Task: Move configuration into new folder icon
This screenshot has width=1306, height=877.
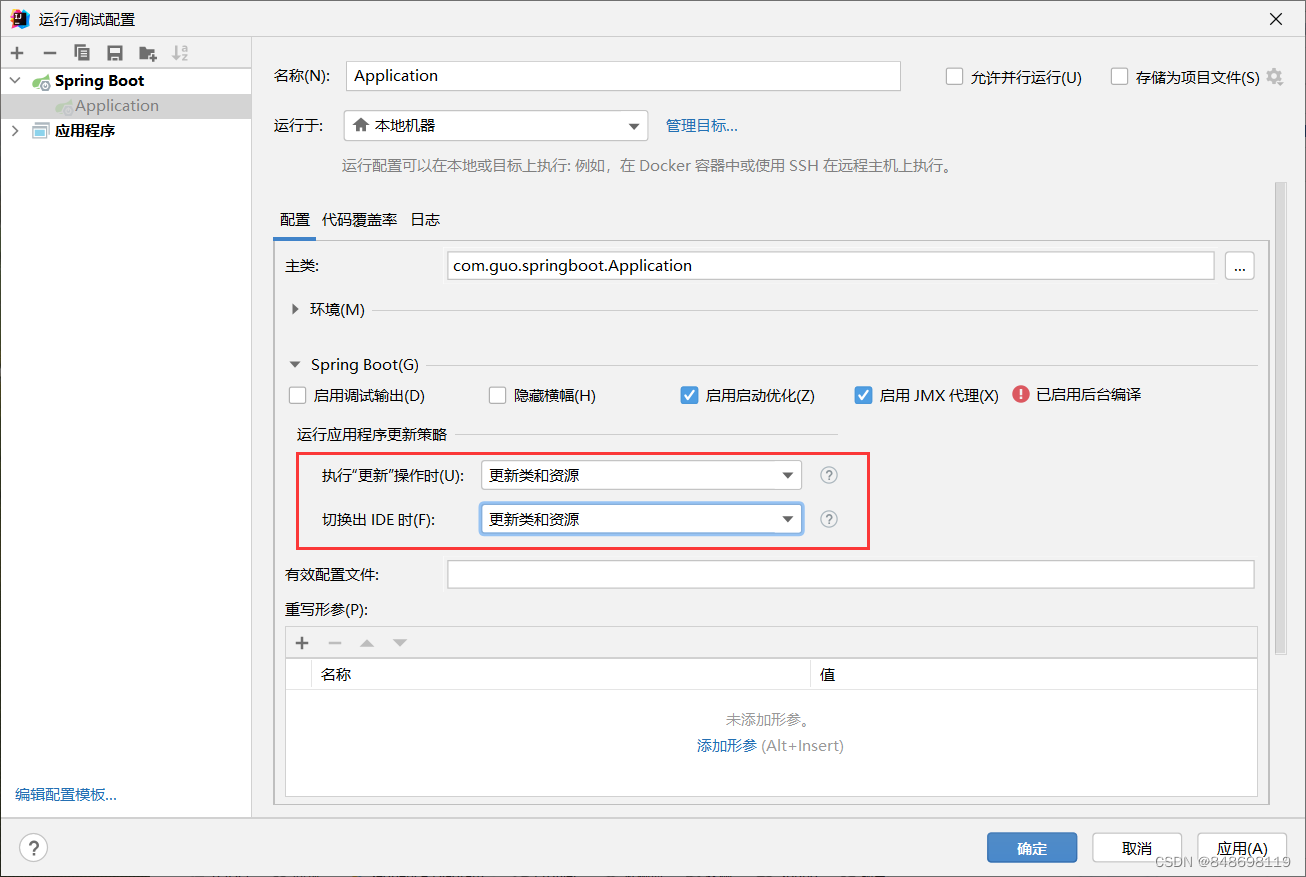Action: 148,53
